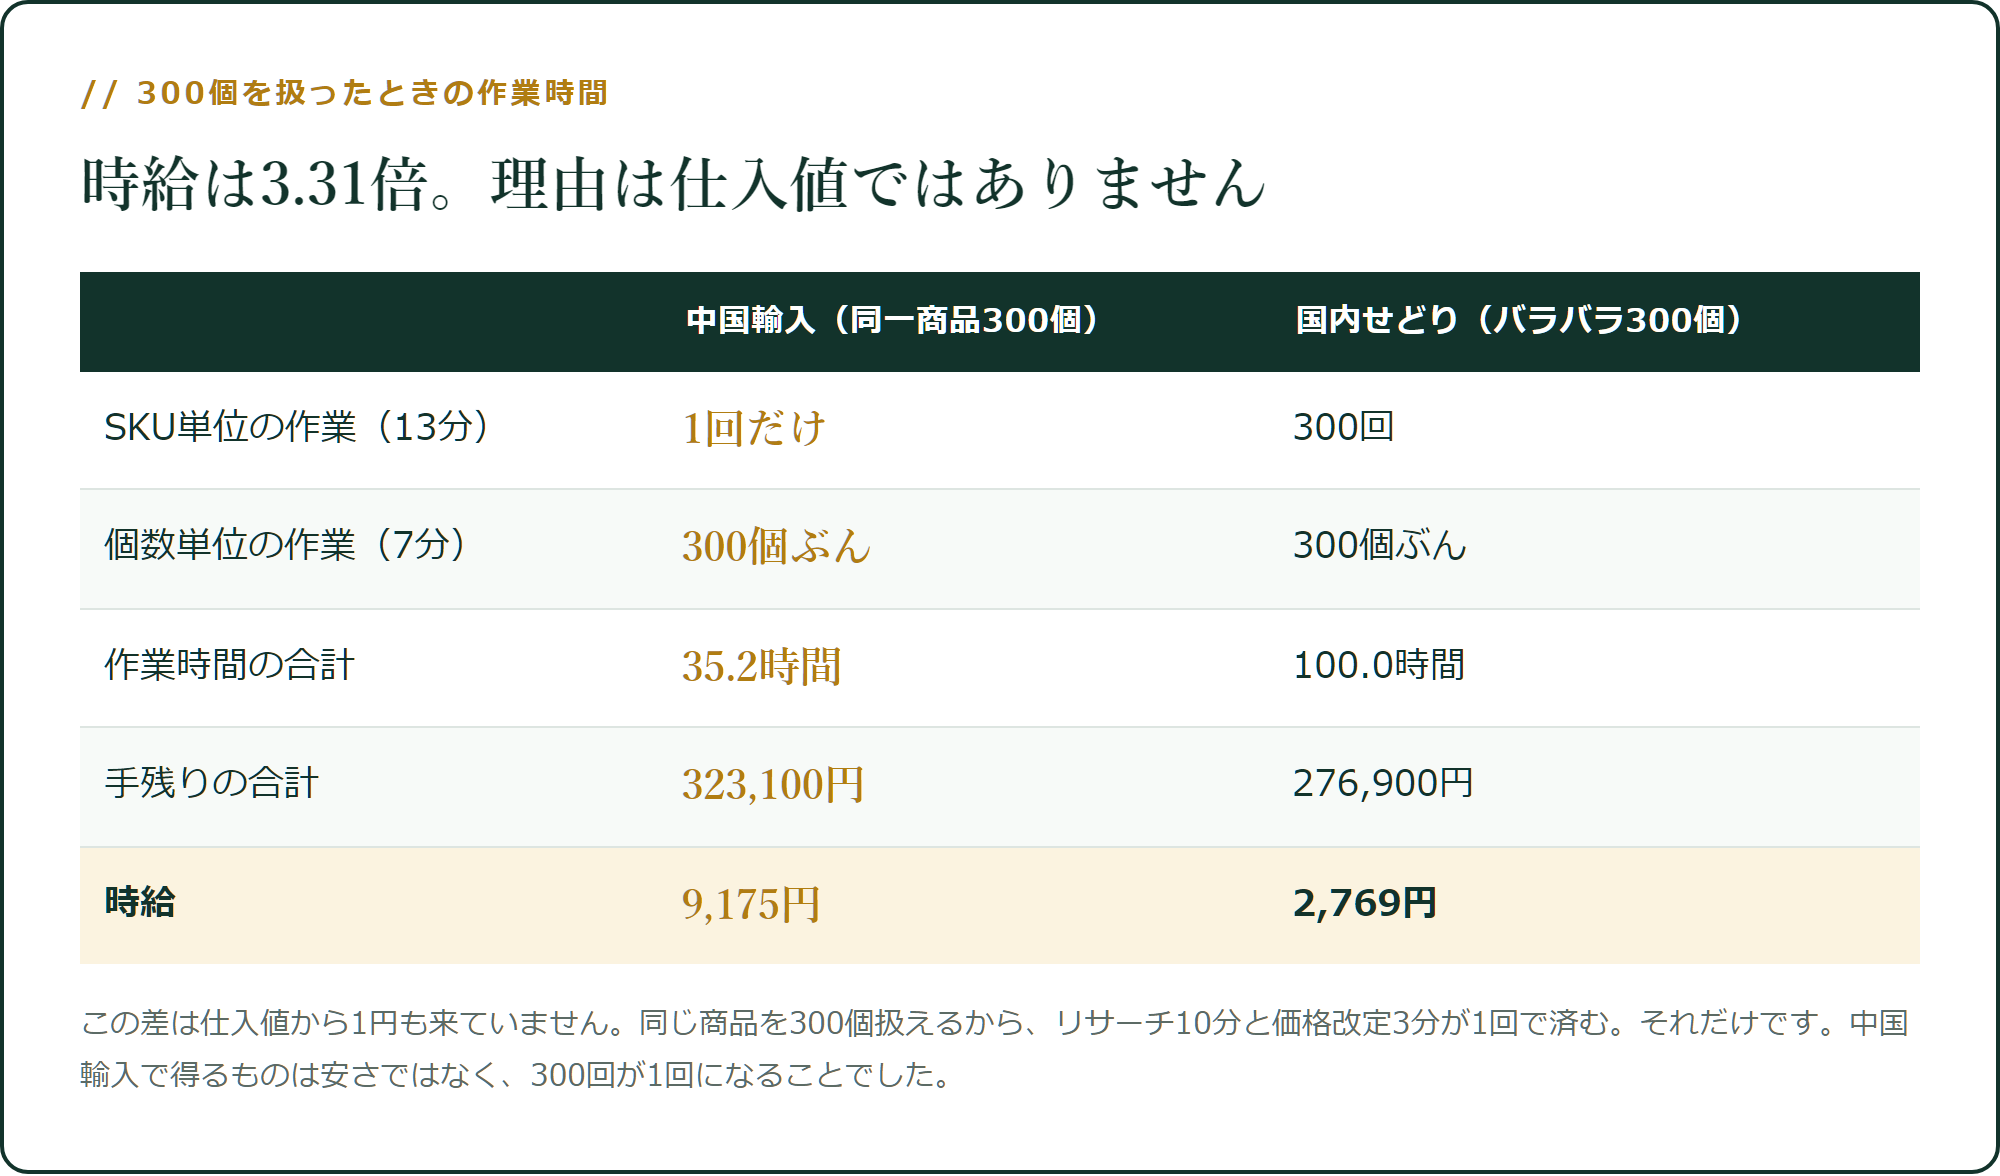Click row label '手残りの合計'
Viewport: 2000px width, 1176px height.
point(211,783)
